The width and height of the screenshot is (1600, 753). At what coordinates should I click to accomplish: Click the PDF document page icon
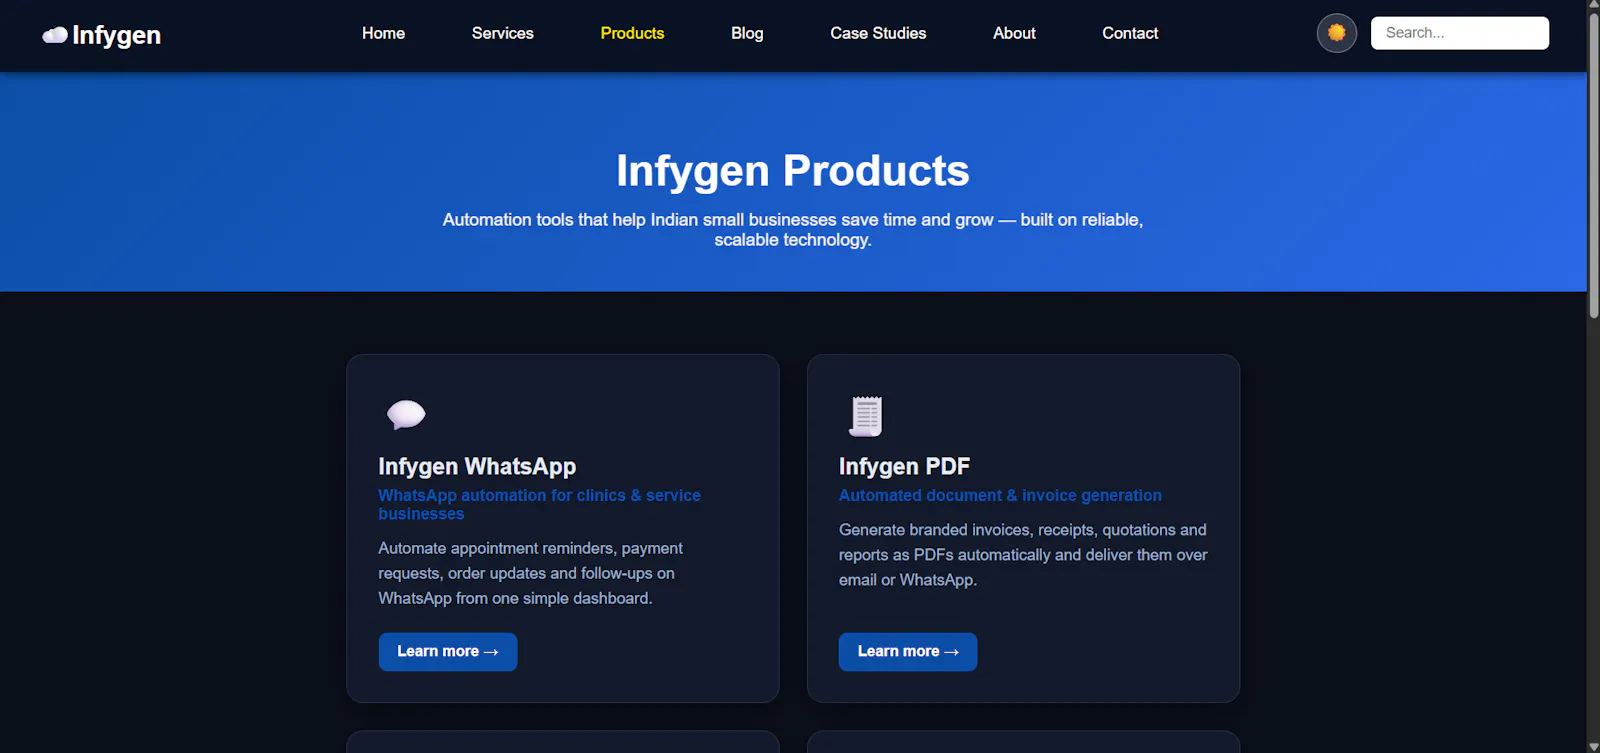(x=866, y=416)
